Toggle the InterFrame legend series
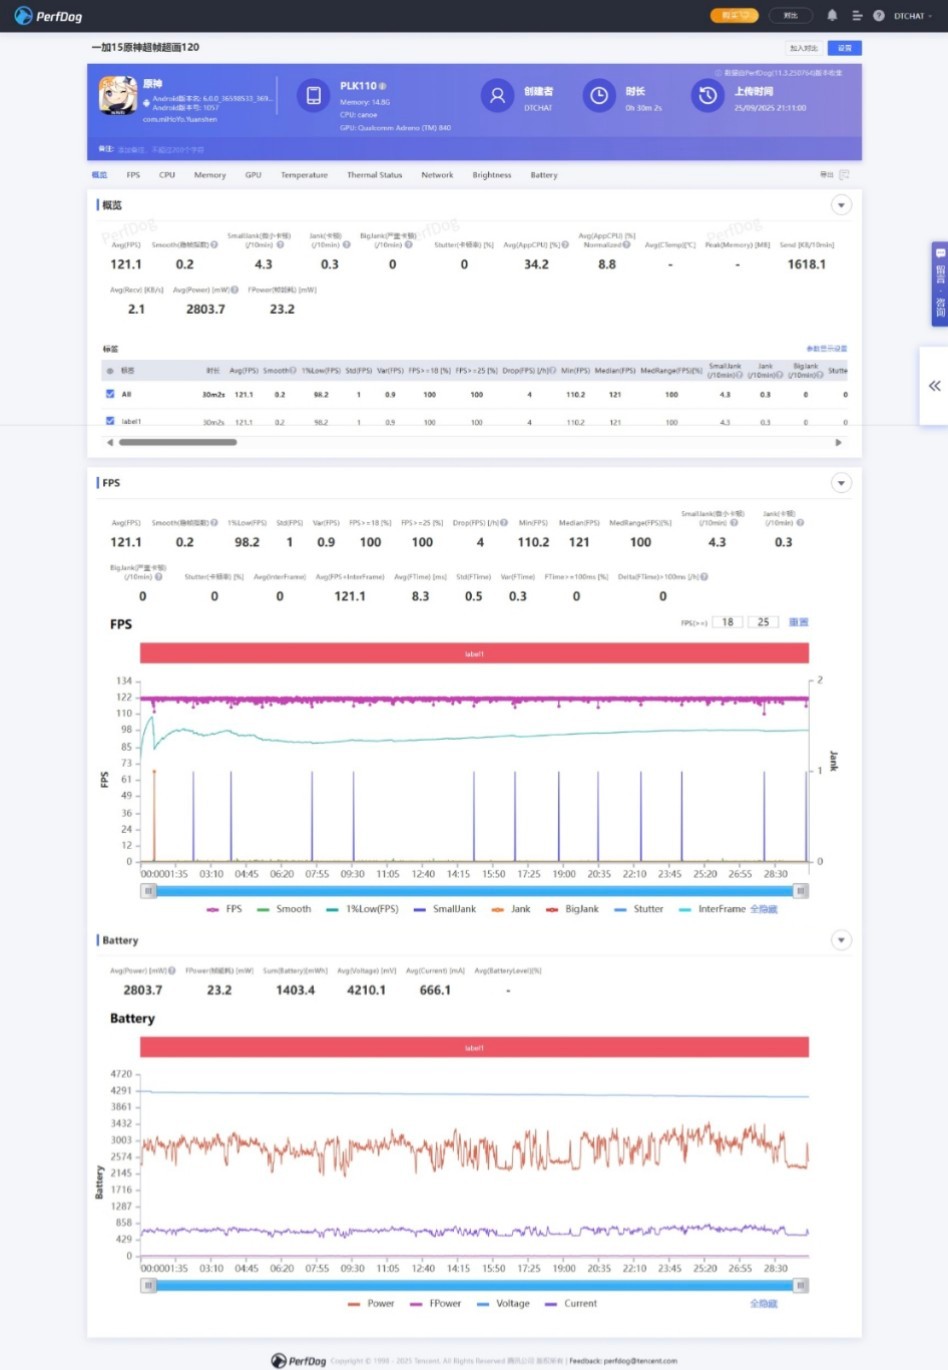The width and height of the screenshot is (948, 1370). [x=712, y=909]
